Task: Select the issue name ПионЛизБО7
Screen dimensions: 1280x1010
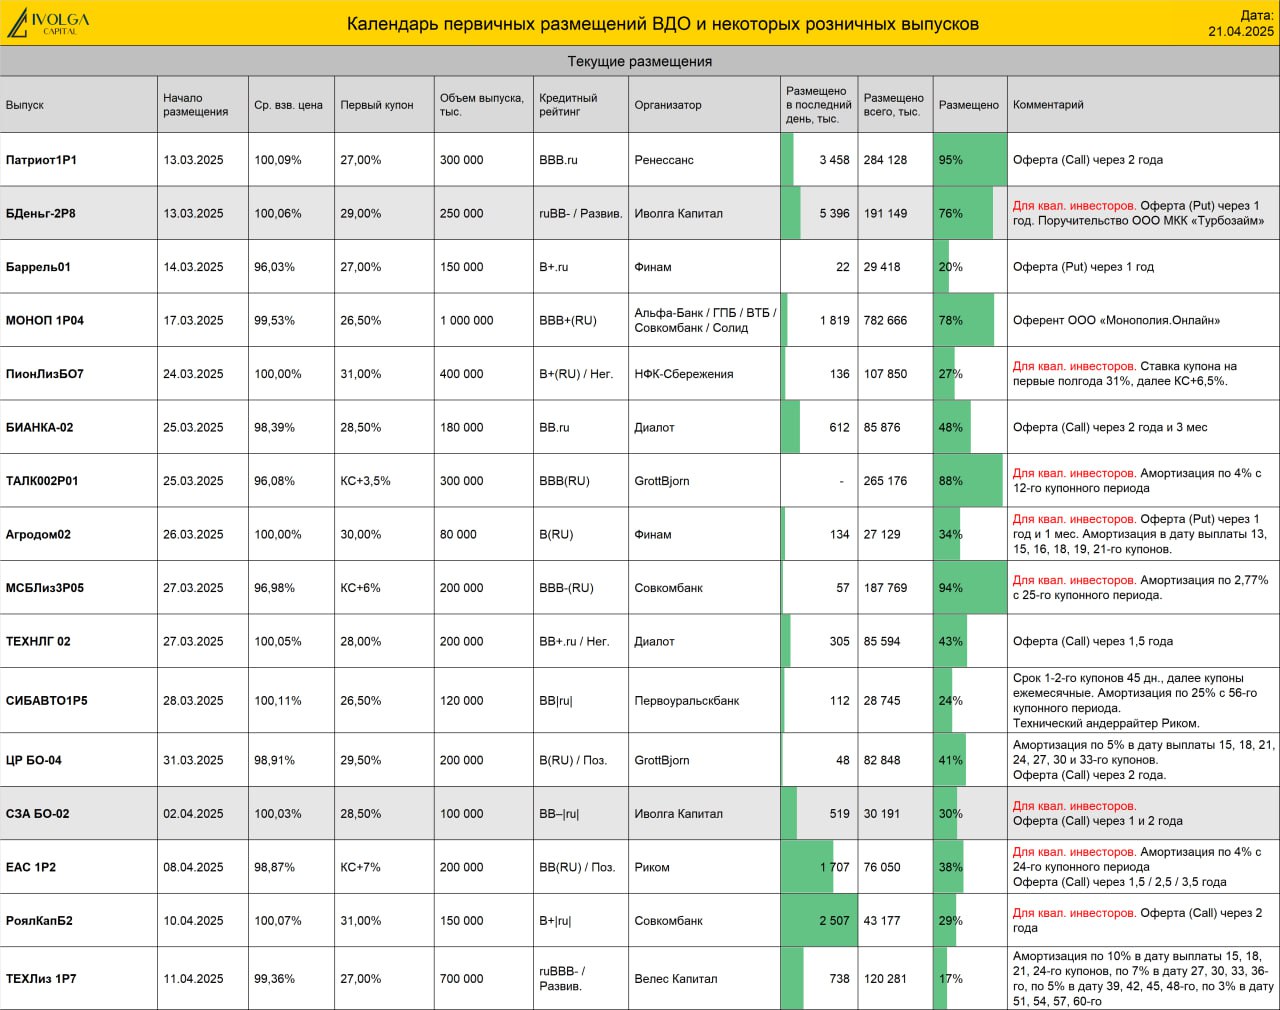Action: coord(45,374)
